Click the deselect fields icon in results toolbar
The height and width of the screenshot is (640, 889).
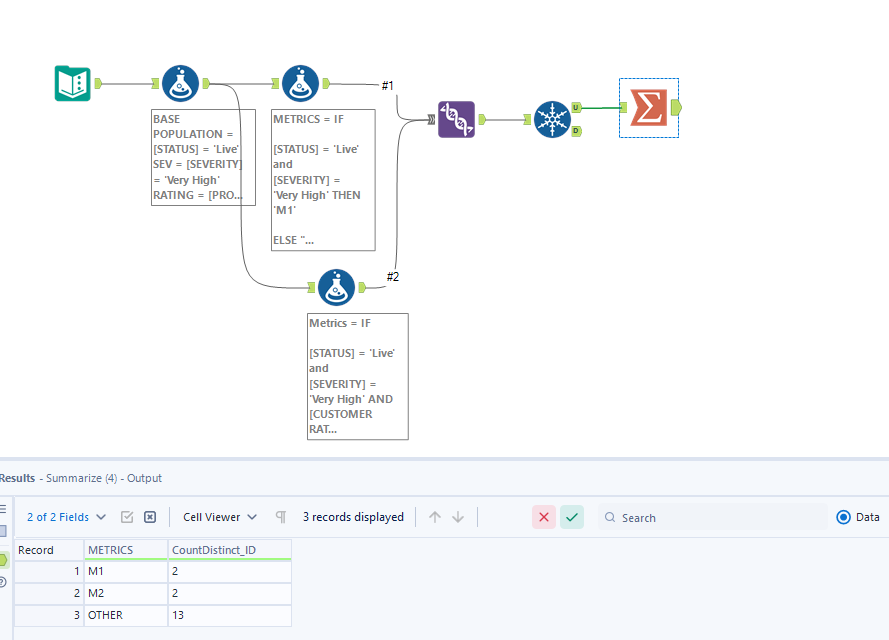[150, 517]
